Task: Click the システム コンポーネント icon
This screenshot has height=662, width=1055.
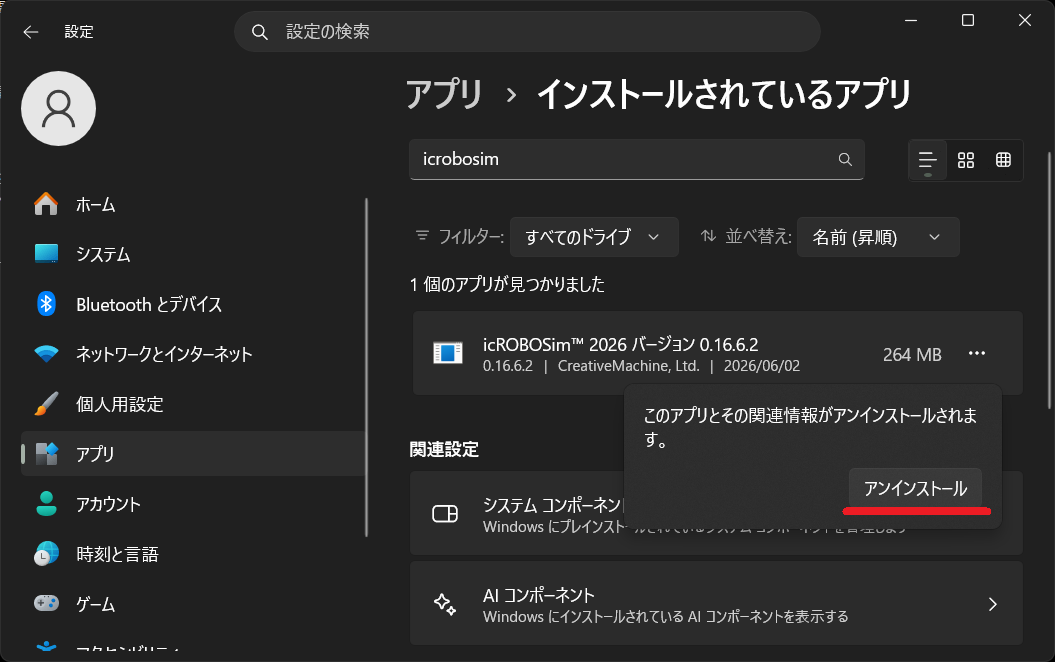Action: (445, 514)
